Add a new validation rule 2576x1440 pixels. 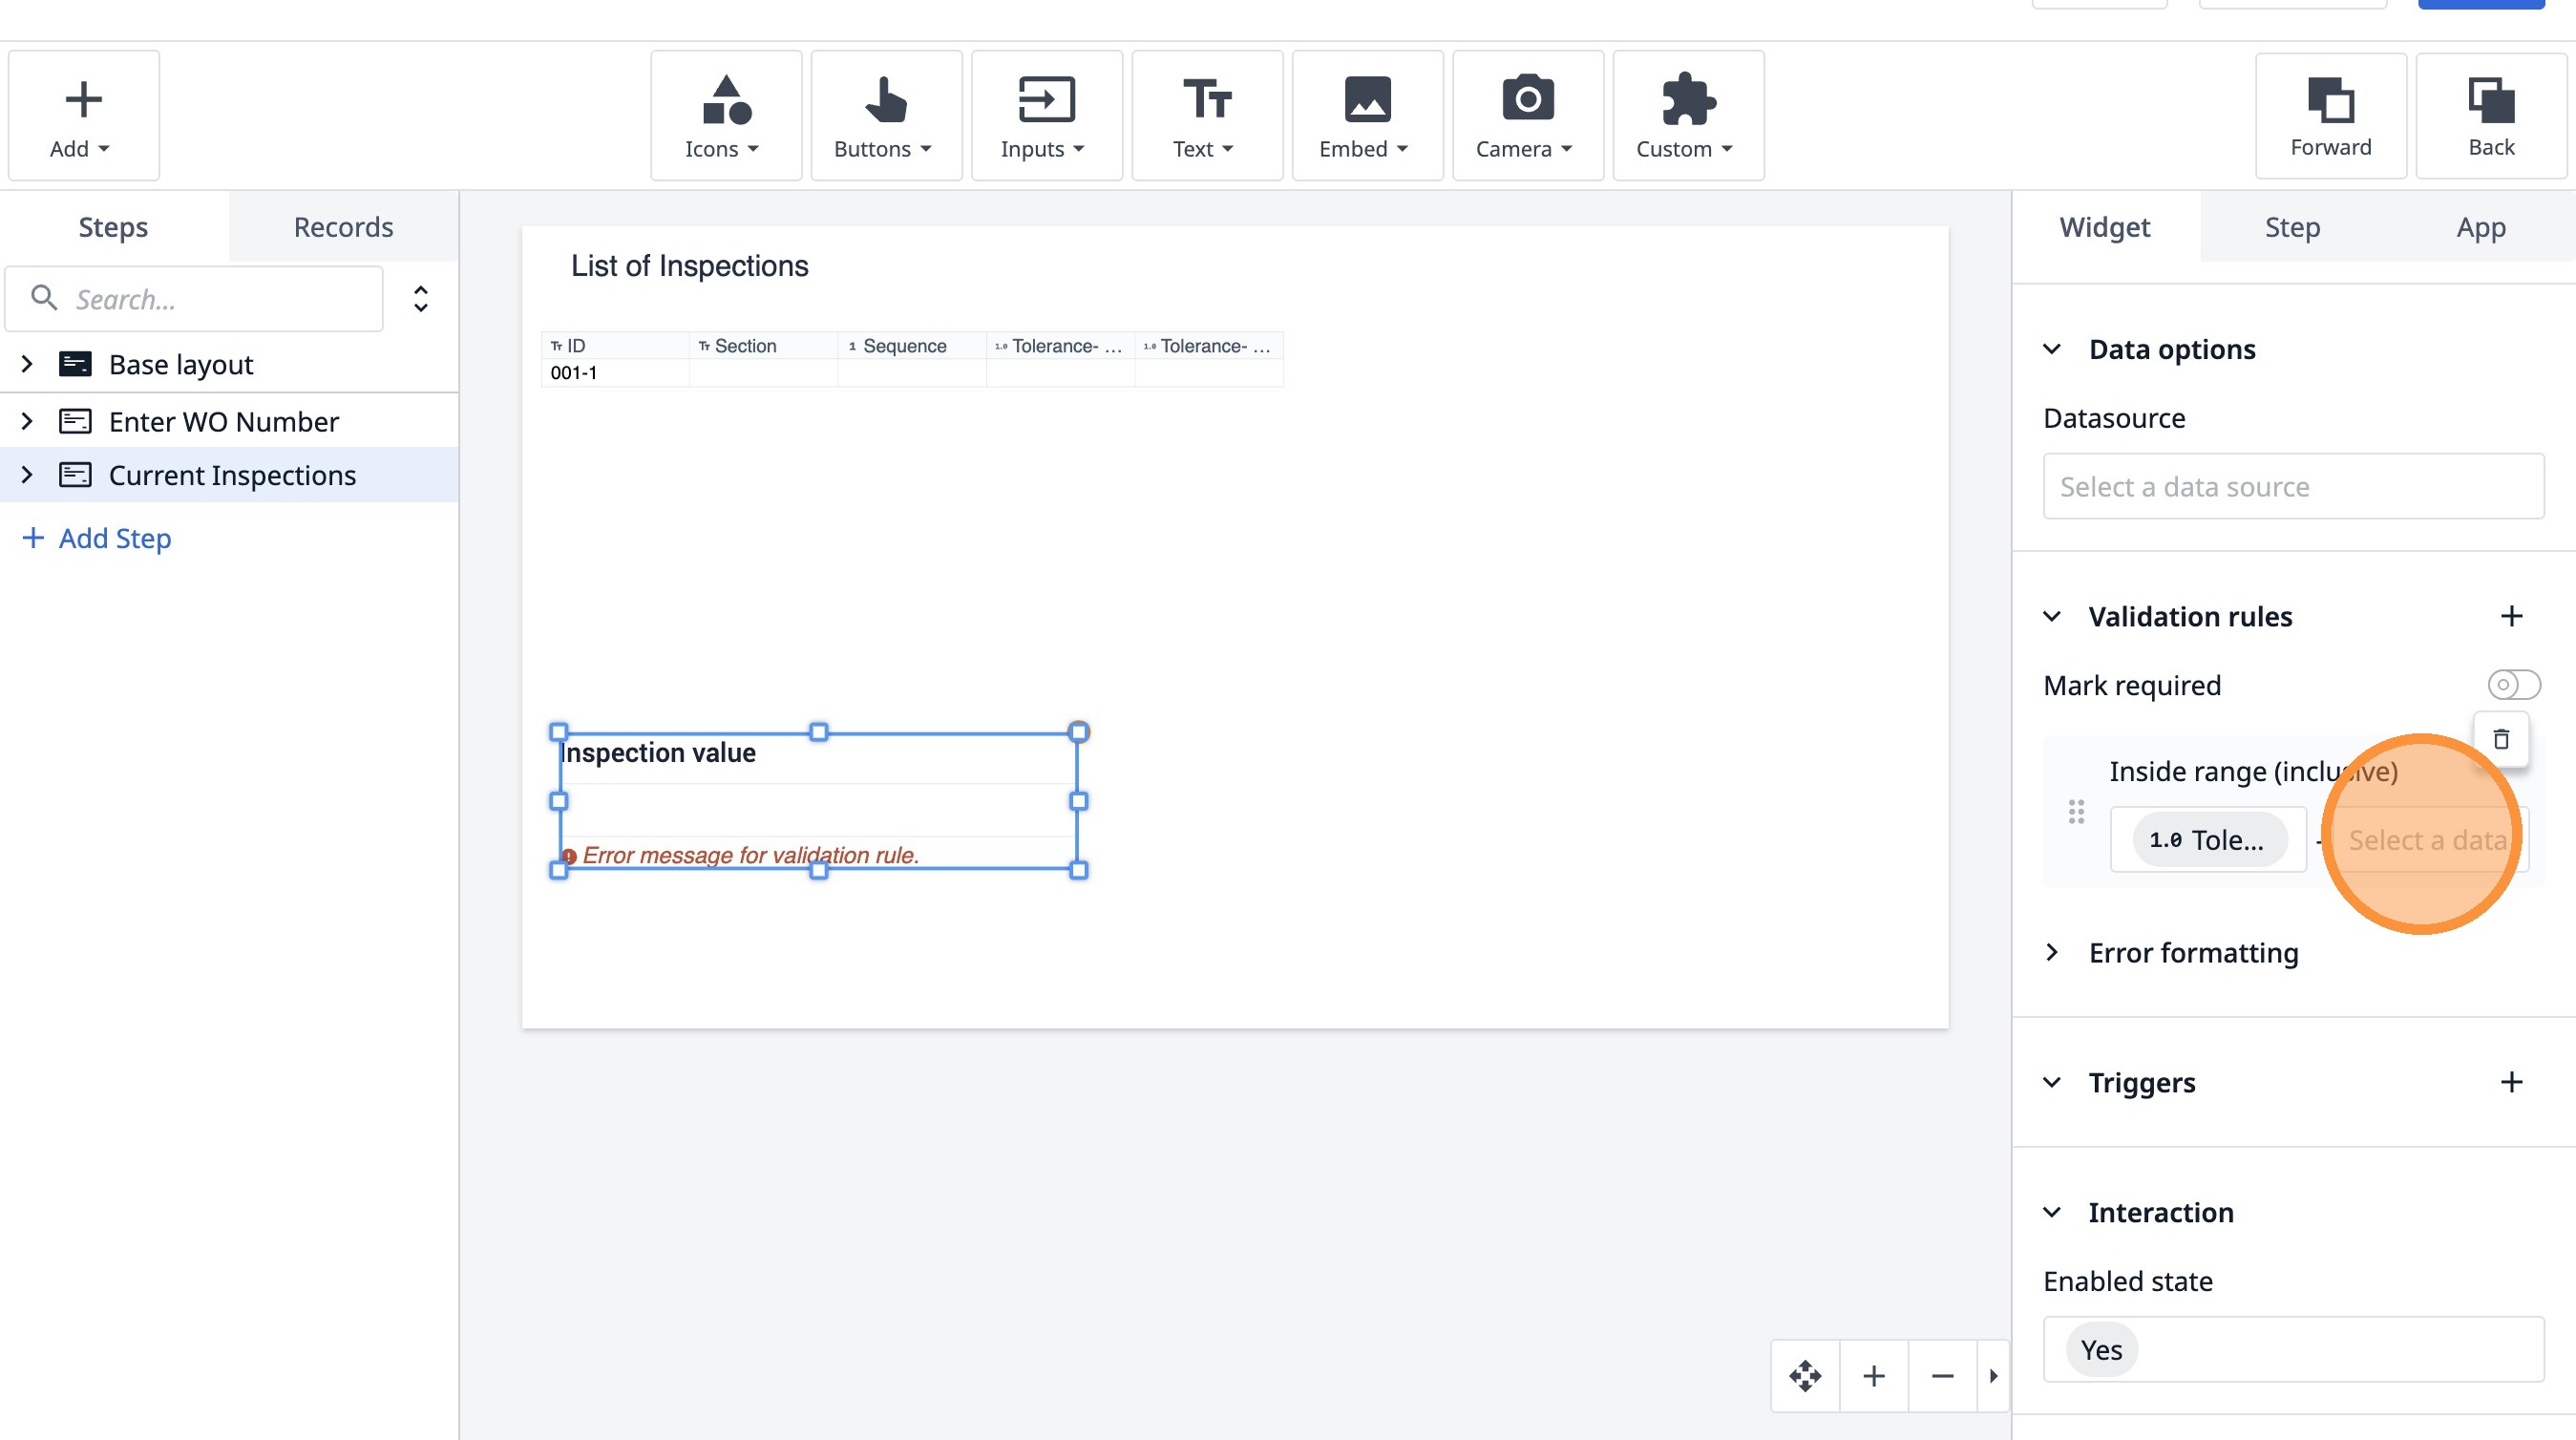point(2511,616)
